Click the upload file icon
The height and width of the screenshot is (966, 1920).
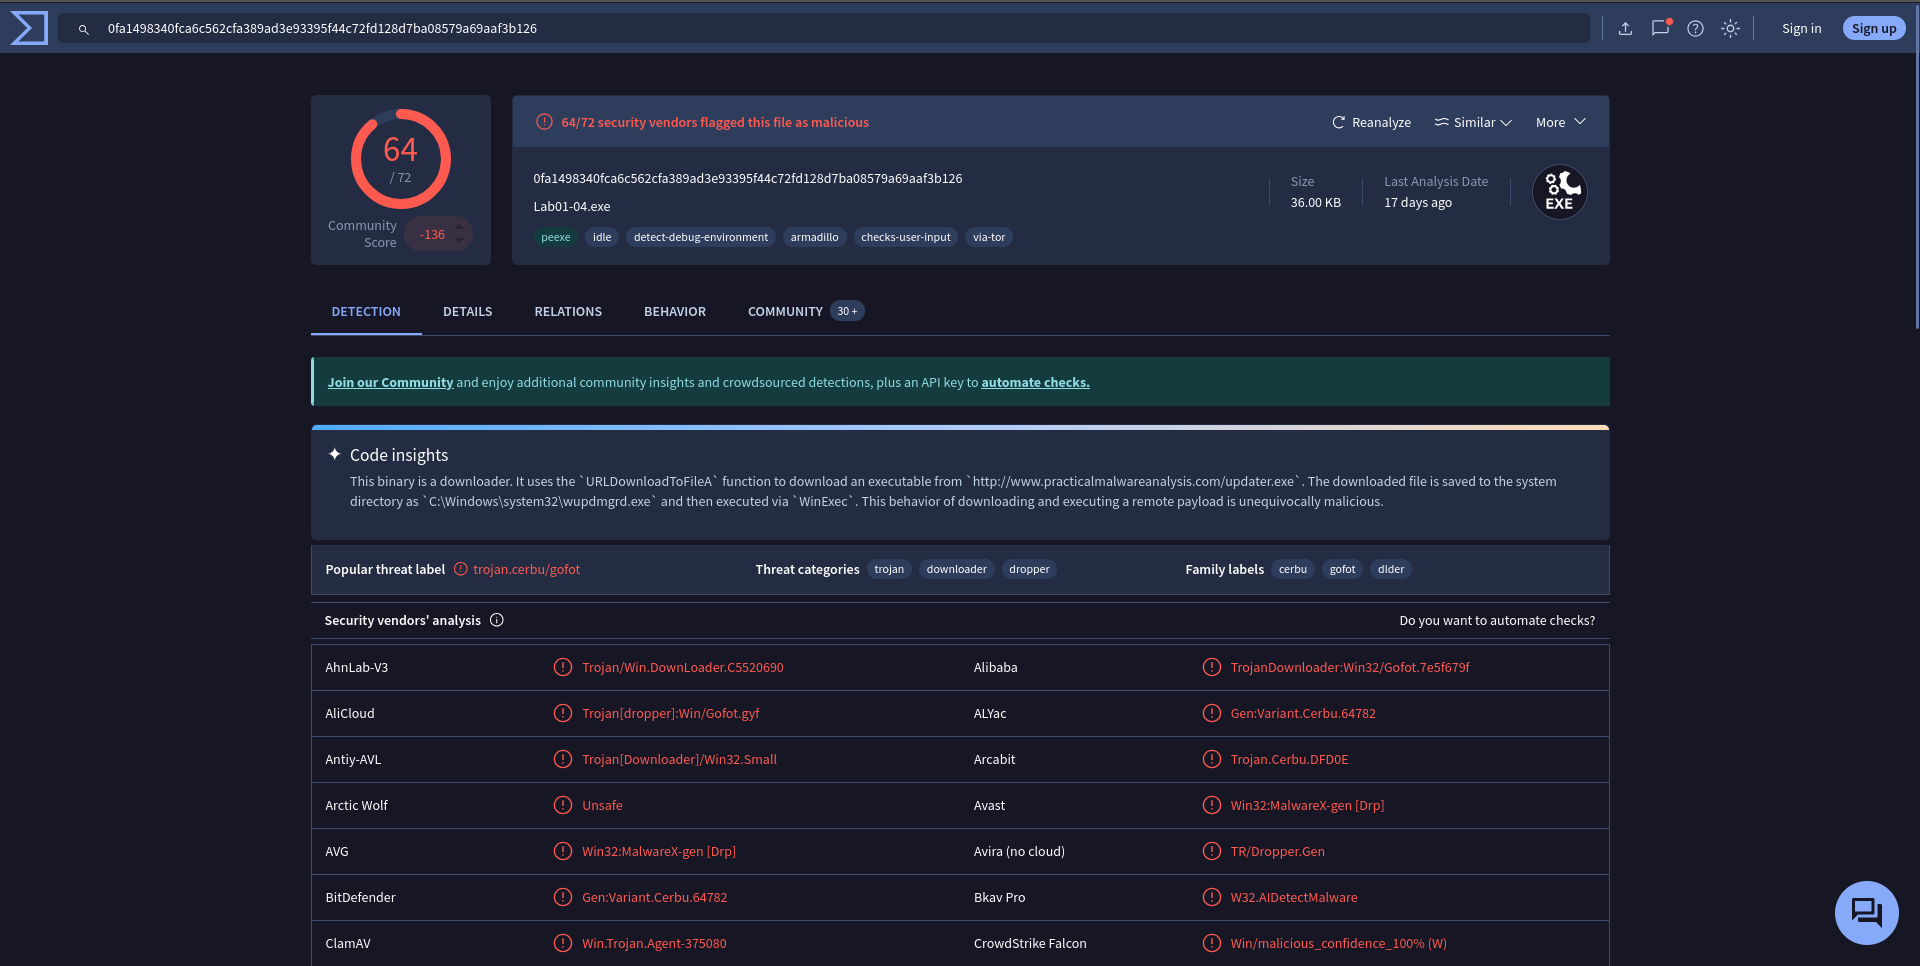pyautogui.click(x=1625, y=29)
